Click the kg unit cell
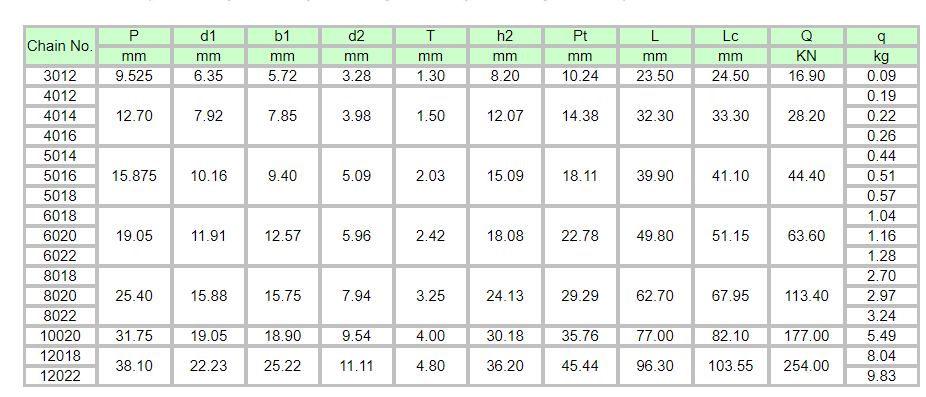 881,57
